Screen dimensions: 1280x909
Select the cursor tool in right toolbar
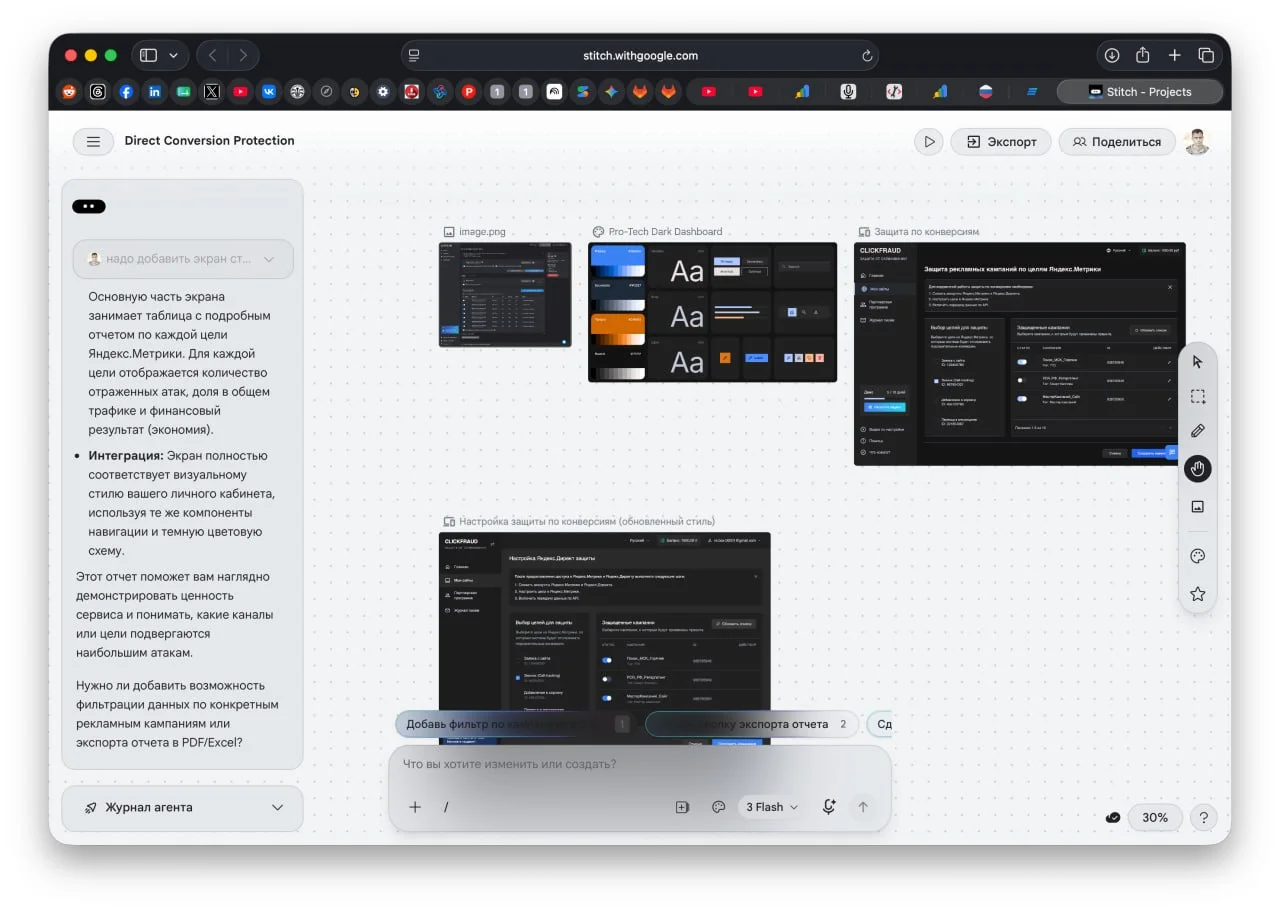1197,361
